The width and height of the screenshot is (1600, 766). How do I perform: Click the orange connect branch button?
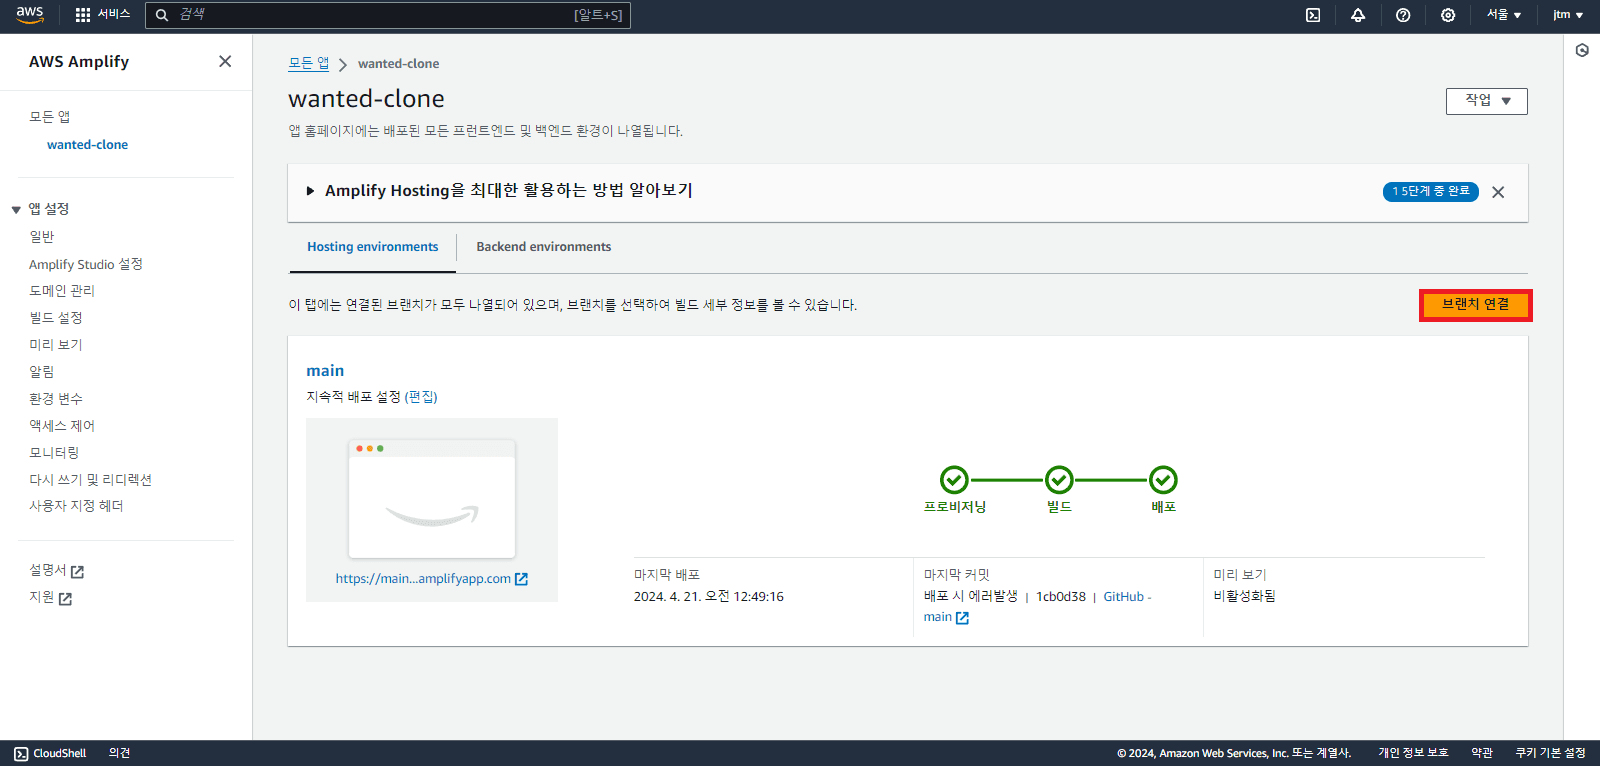(x=1475, y=305)
